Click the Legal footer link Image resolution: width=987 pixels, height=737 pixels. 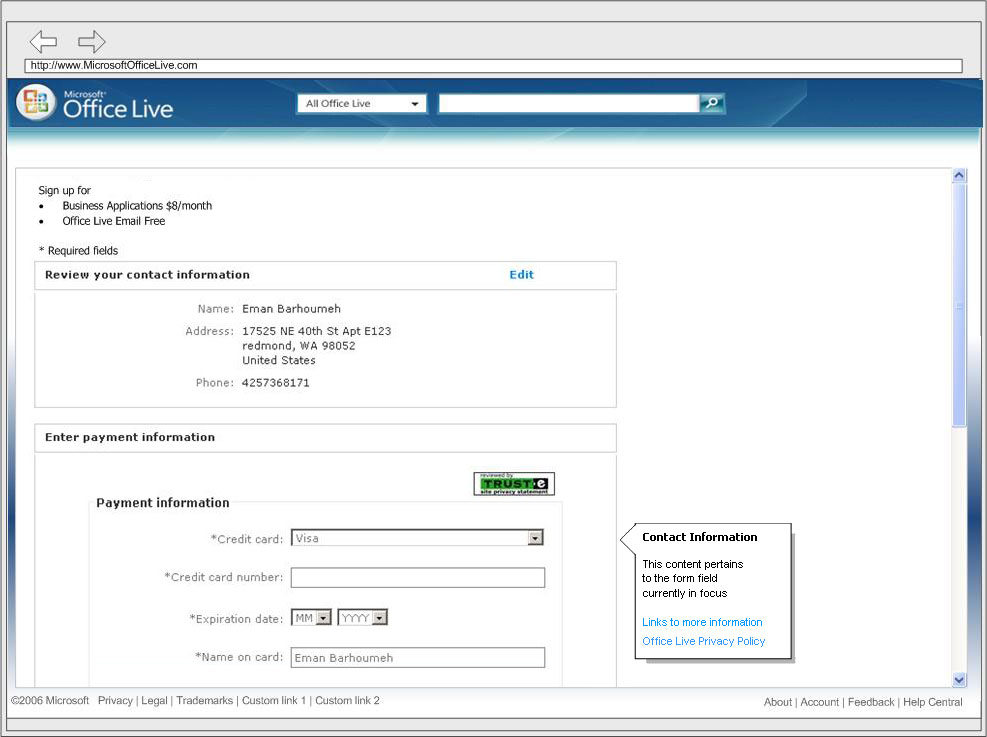tap(154, 700)
